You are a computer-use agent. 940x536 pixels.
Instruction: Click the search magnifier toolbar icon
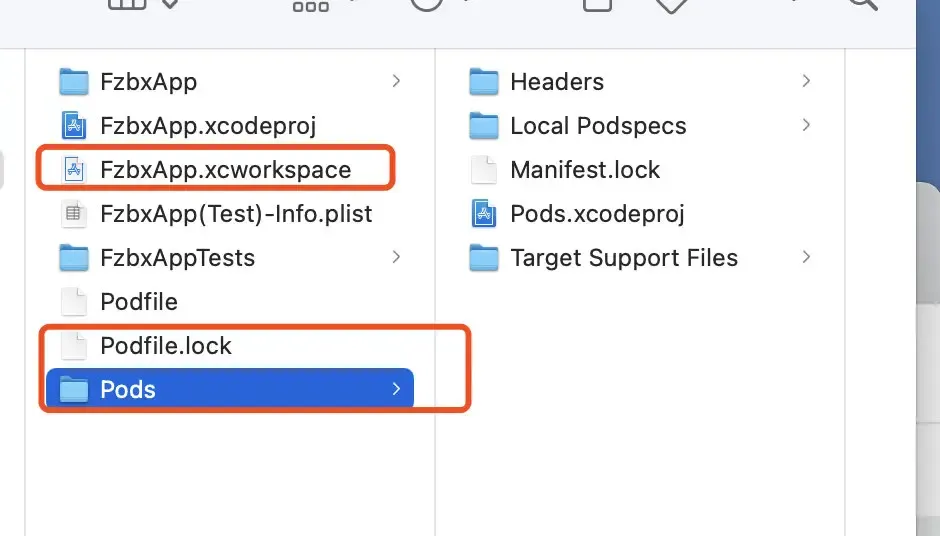click(862, 3)
